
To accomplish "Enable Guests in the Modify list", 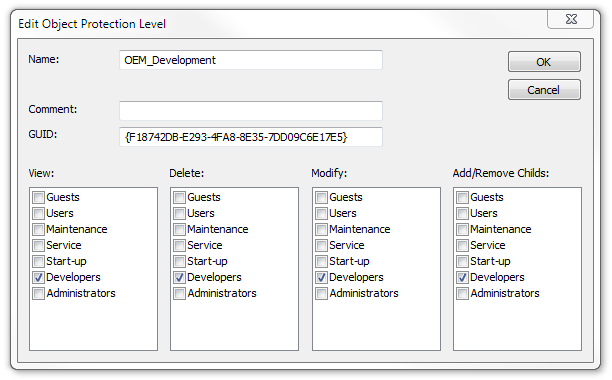I will click(x=321, y=197).
